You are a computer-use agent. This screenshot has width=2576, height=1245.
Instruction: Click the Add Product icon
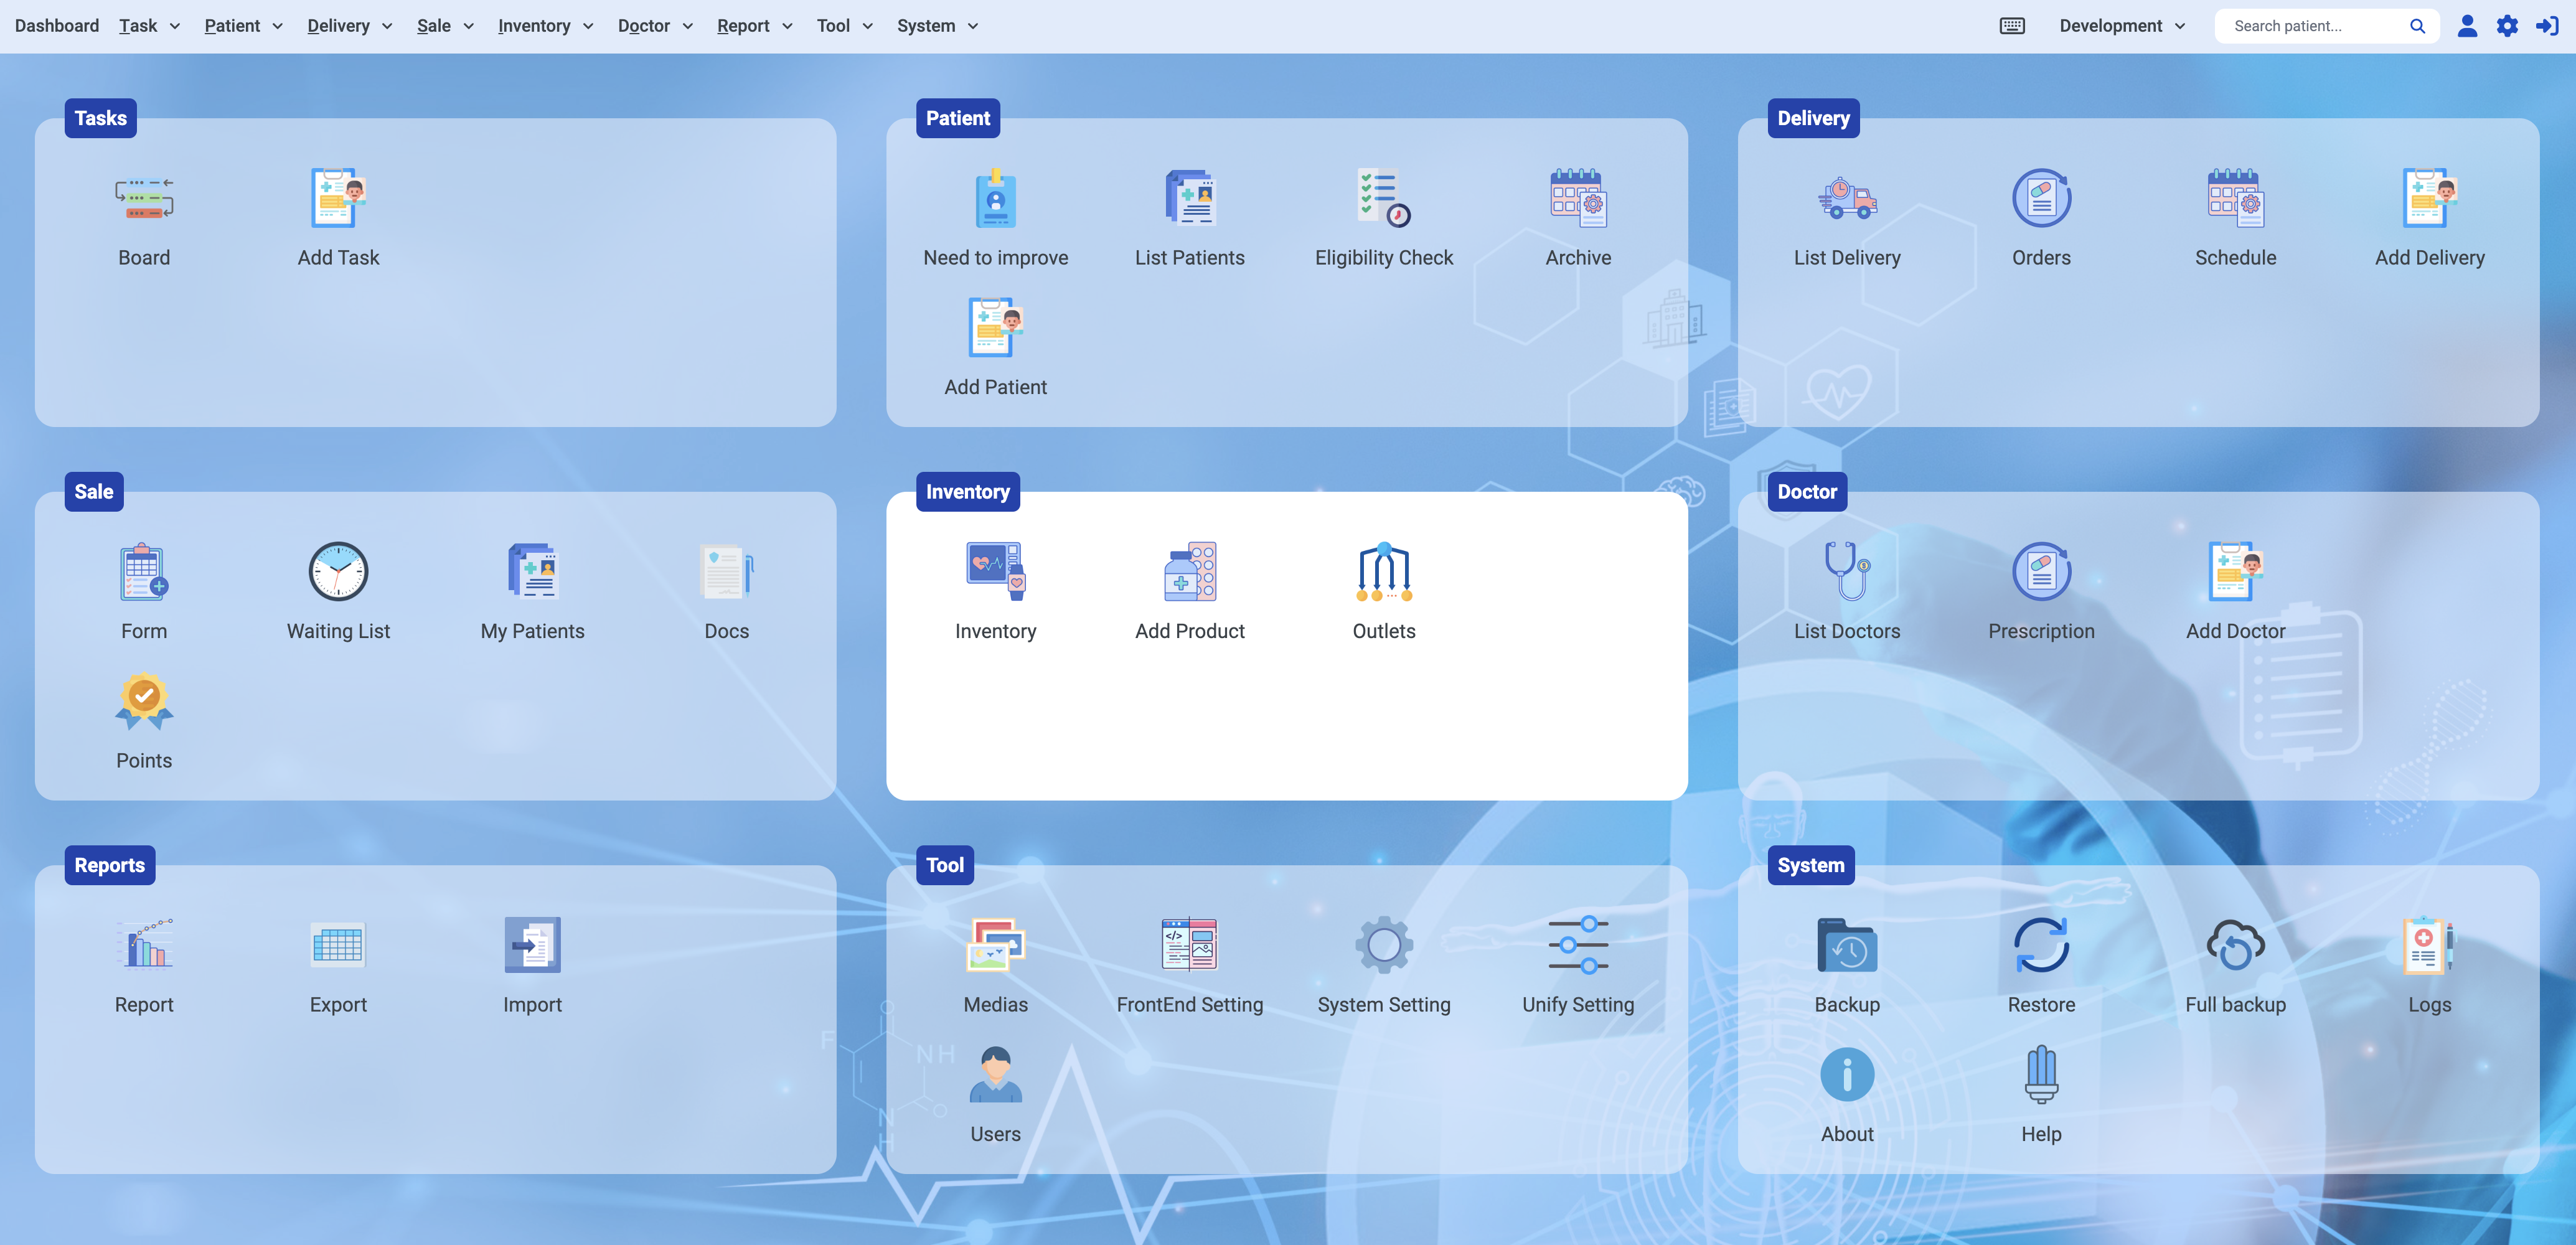click(1190, 572)
